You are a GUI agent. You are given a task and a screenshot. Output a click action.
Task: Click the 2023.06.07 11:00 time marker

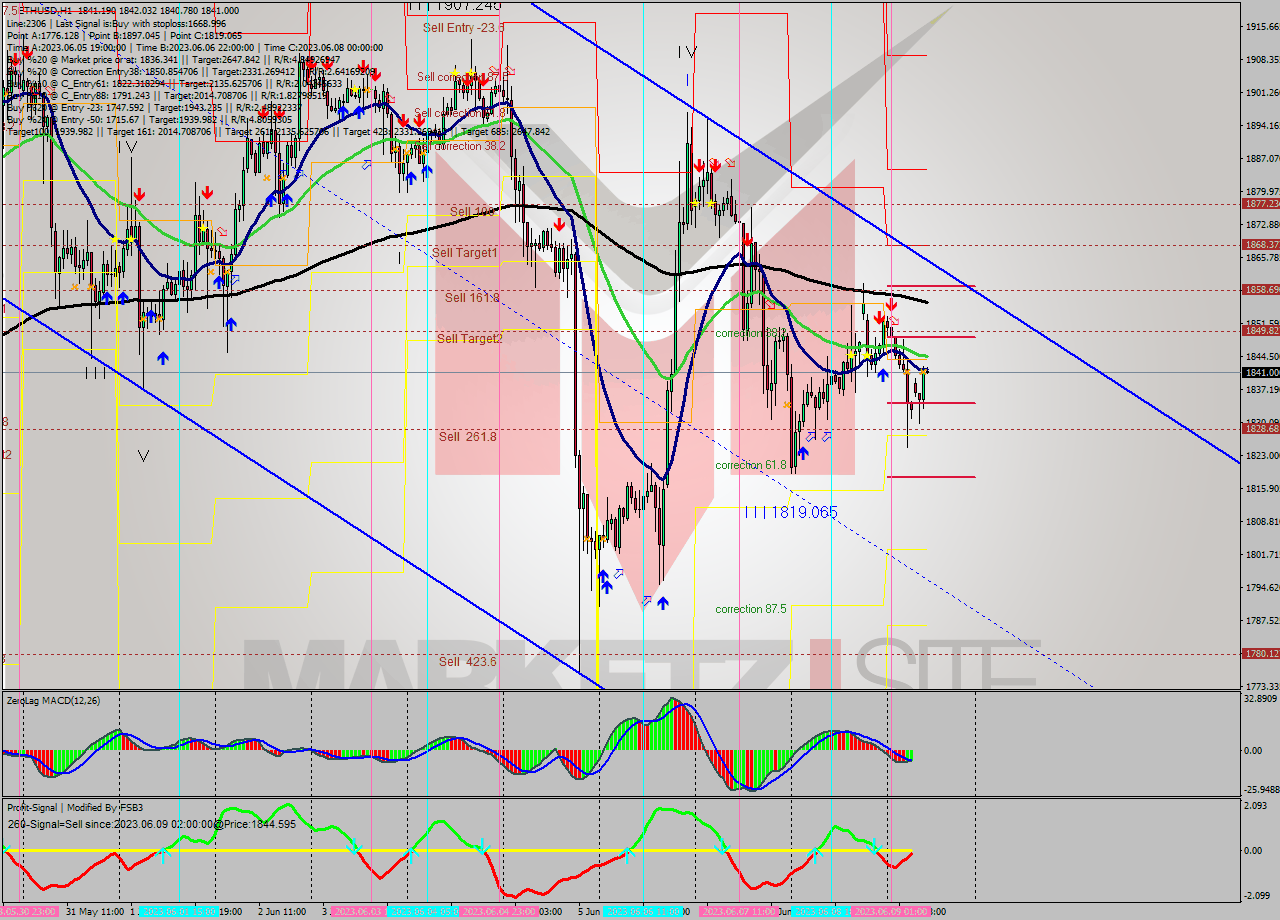(738, 912)
